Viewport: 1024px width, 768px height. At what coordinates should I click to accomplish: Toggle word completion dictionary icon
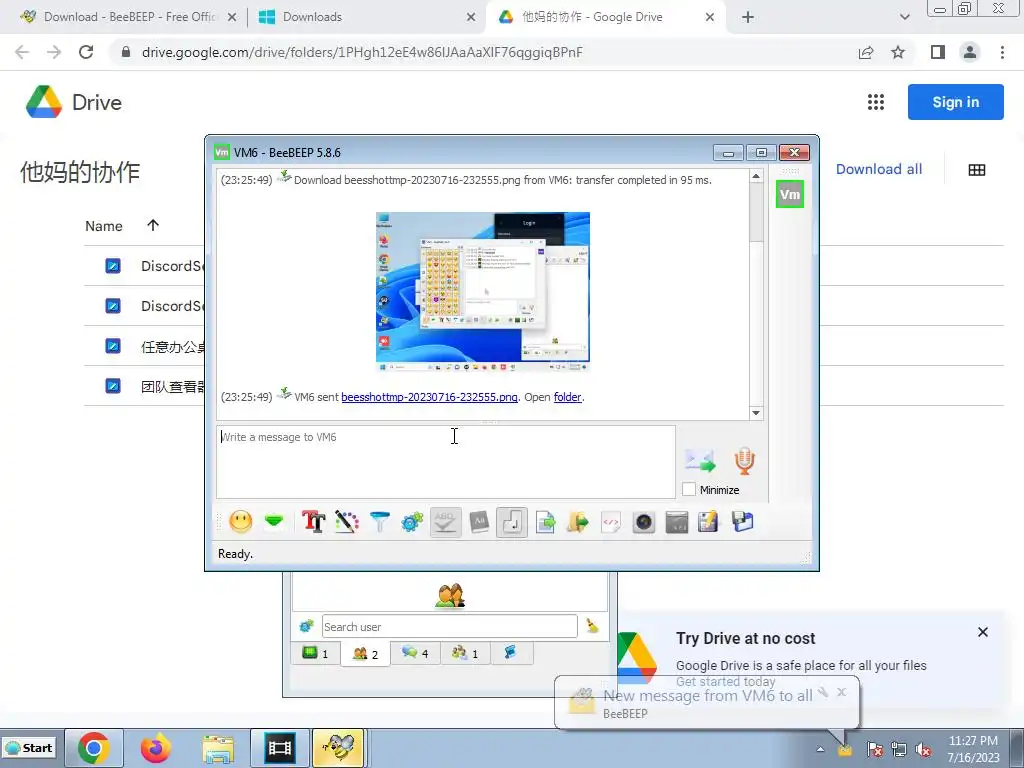point(479,522)
